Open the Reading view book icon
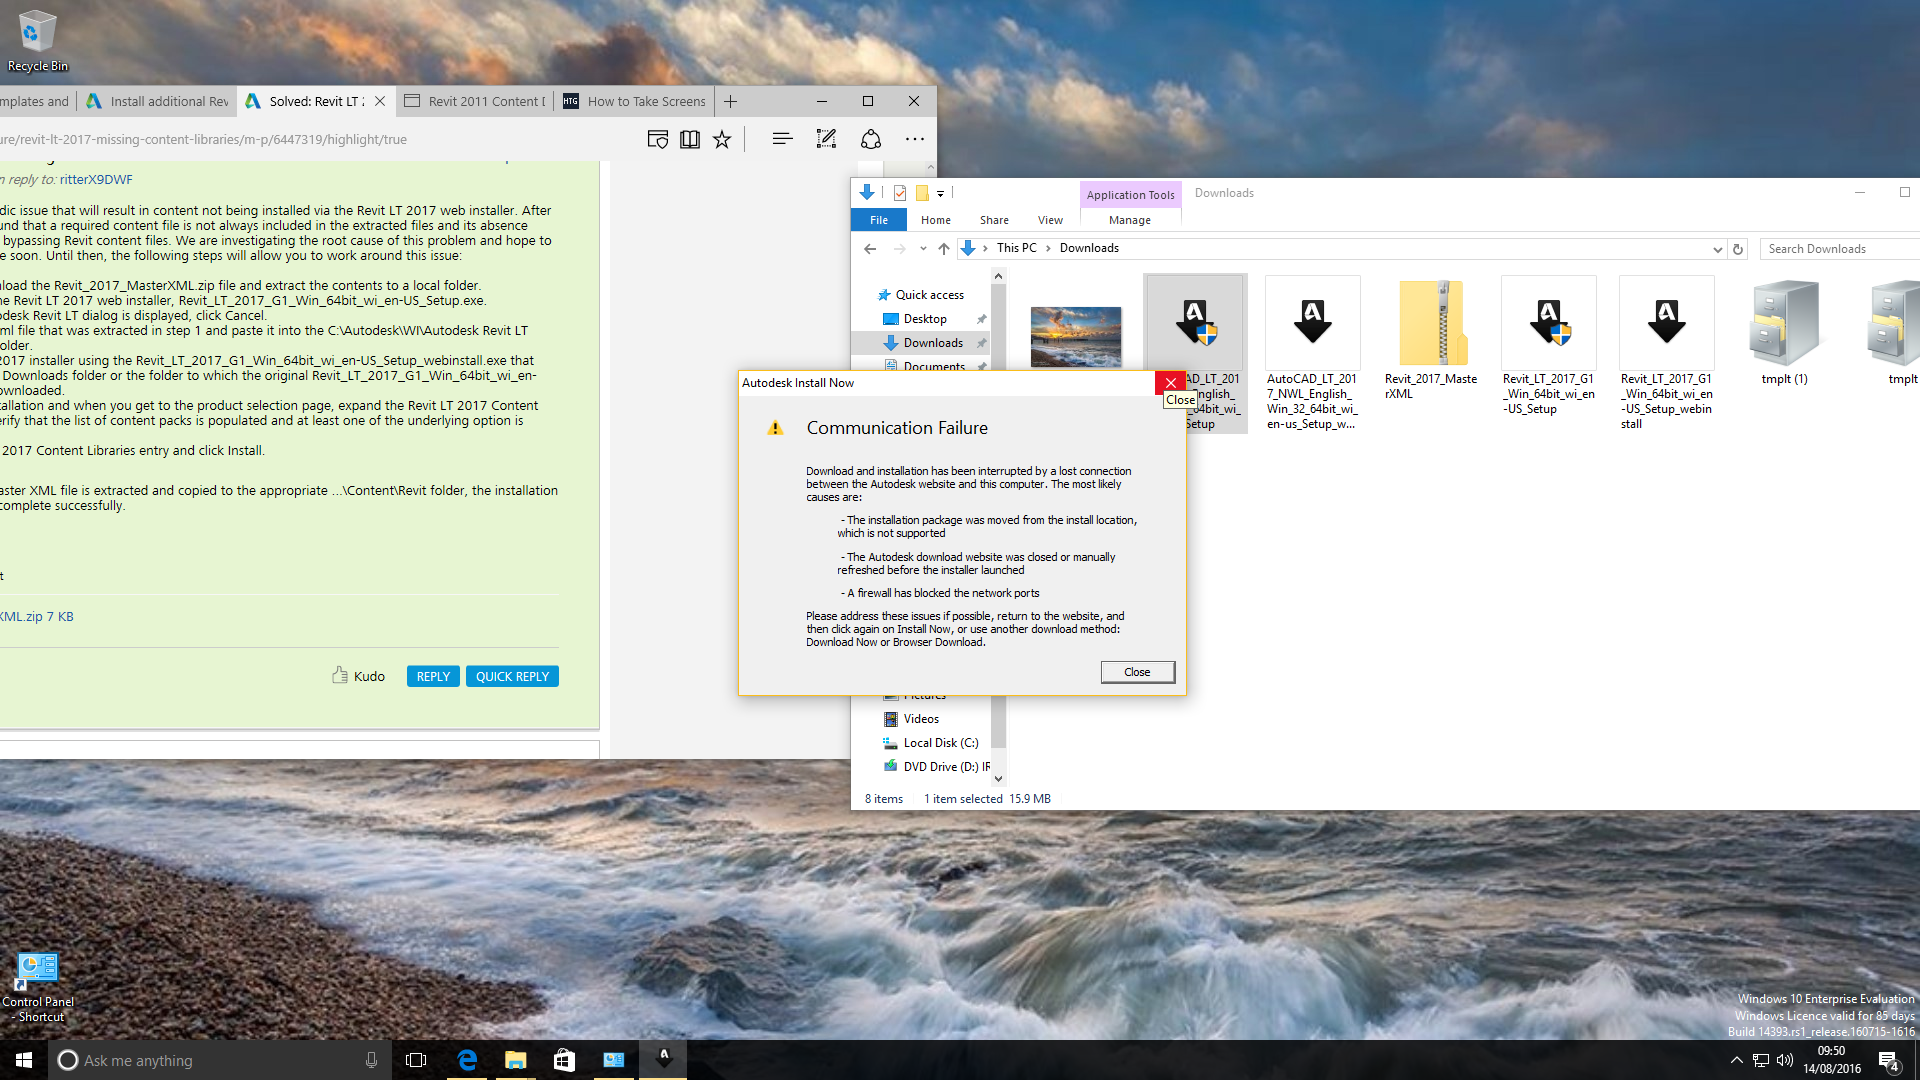 690,139
